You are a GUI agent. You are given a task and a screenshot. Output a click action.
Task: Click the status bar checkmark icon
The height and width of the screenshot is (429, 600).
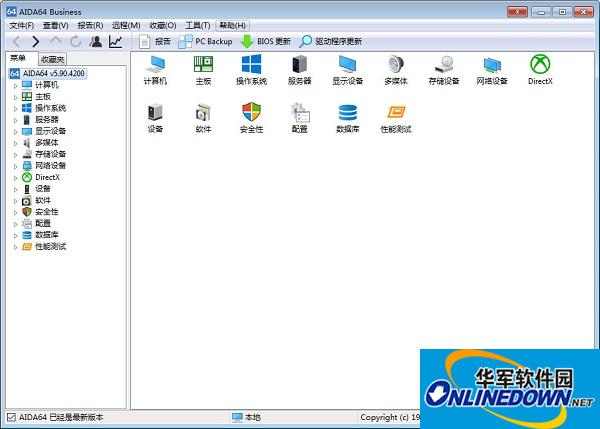[x=11, y=417]
